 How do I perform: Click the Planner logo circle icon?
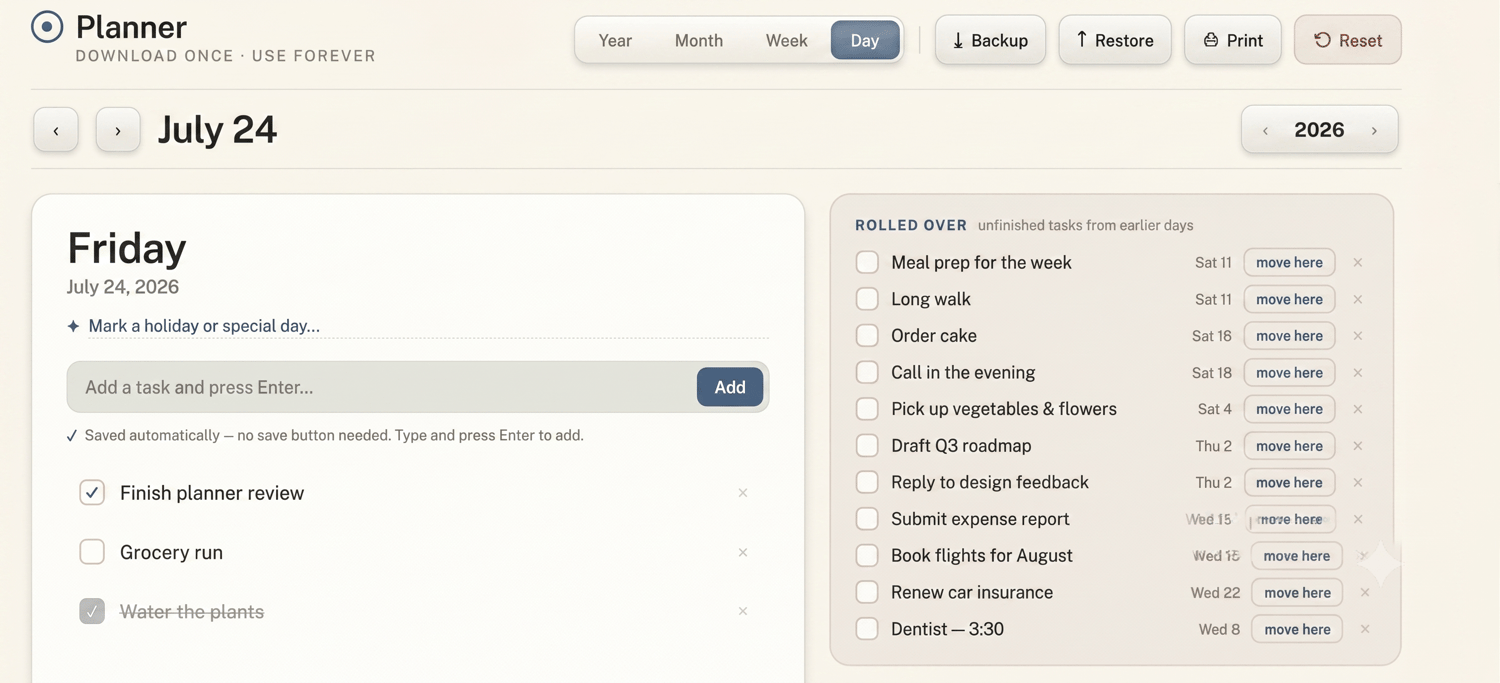(47, 27)
